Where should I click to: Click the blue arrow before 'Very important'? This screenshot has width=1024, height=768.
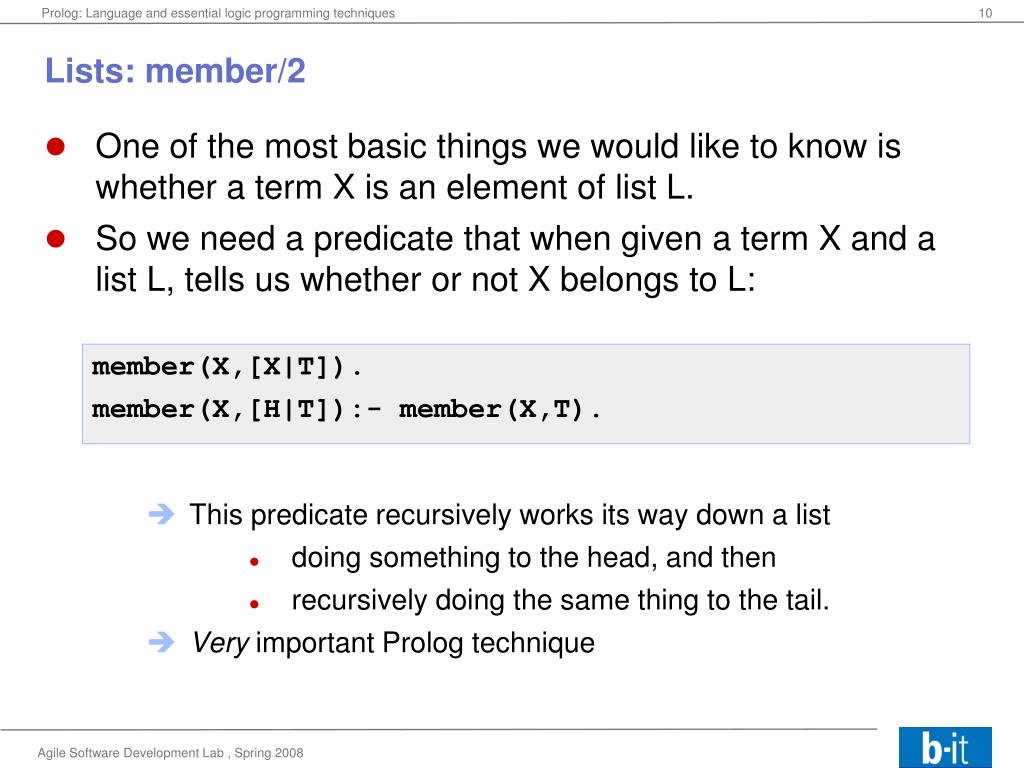click(161, 643)
